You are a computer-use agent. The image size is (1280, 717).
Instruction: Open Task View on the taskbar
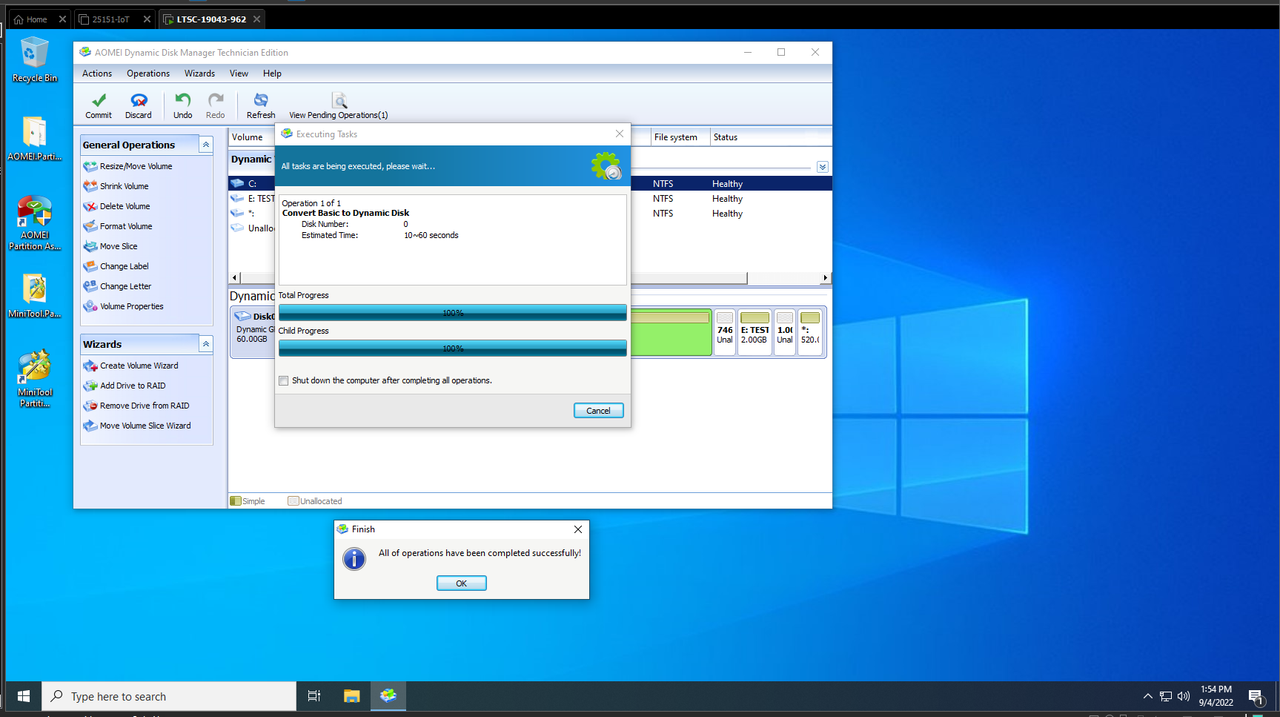click(313, 696)
